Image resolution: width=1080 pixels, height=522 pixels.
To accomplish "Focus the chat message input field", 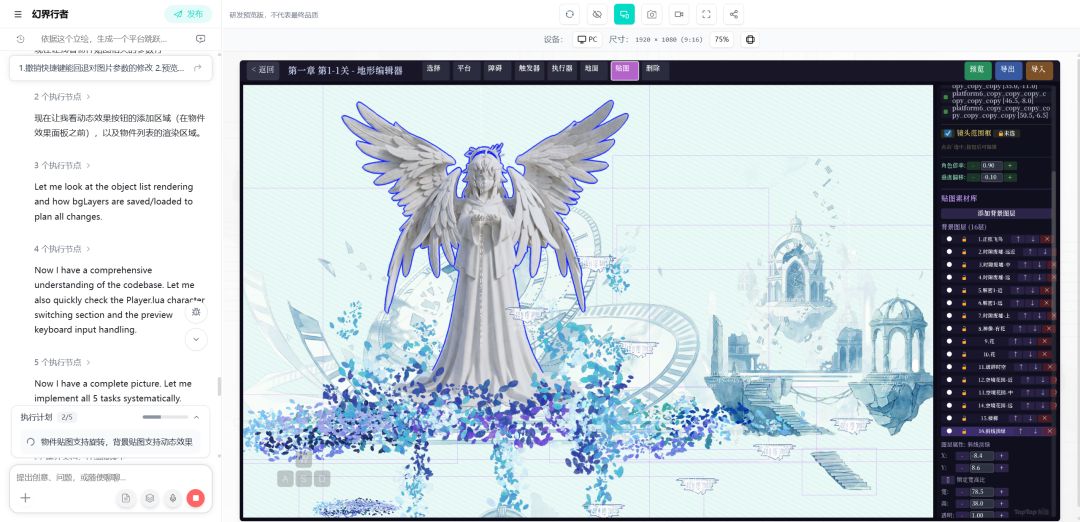I will click(x=110, y=477).
